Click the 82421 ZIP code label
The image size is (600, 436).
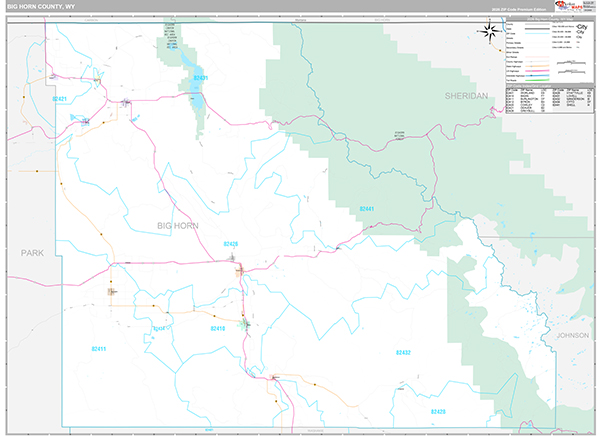[x=60, y=99]
